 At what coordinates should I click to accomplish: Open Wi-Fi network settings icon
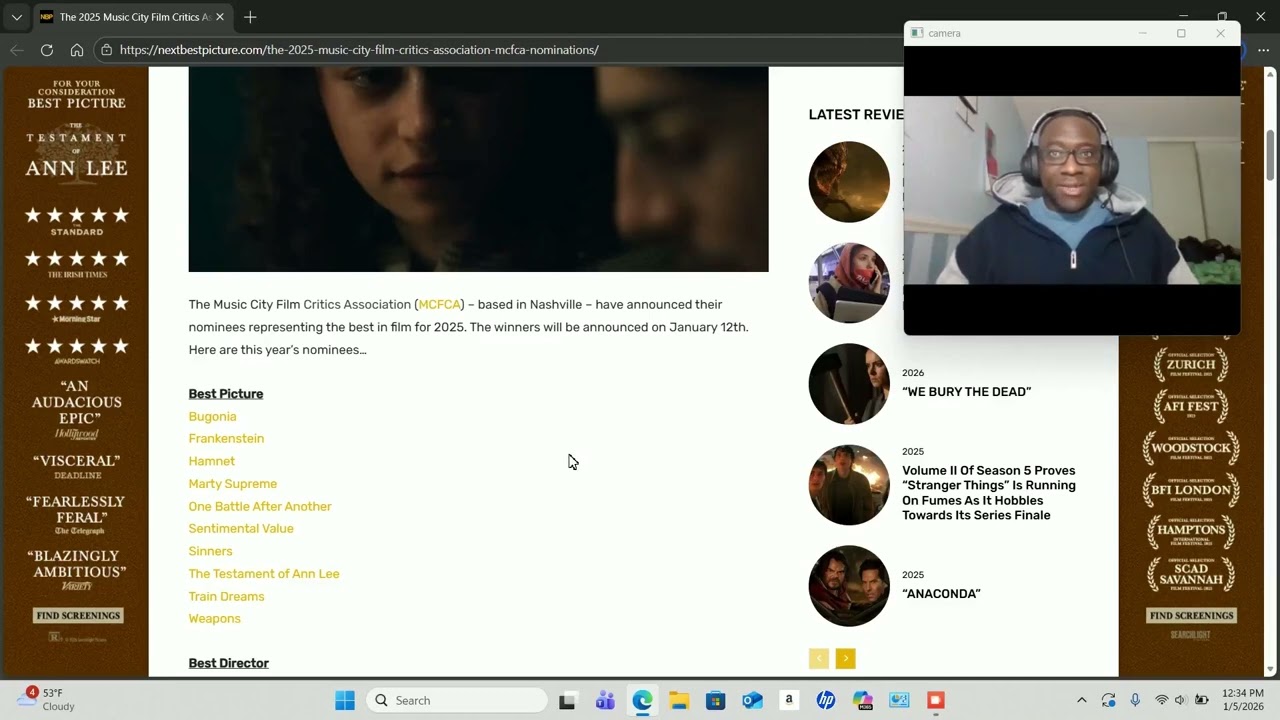[x=1161, y=700]
